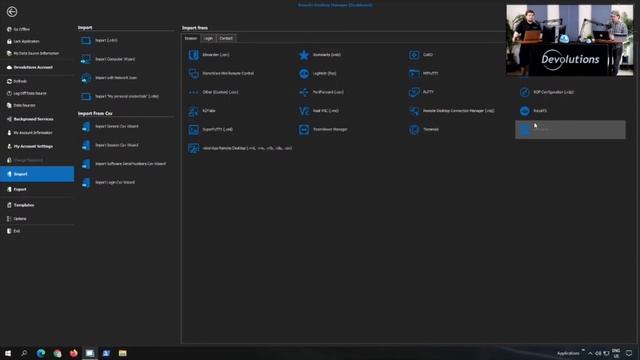This screenshot has height=360, width=640.
Task: Choose the PortForward (.csv) import
Action: pyautogui.click(x=321, y=92)
